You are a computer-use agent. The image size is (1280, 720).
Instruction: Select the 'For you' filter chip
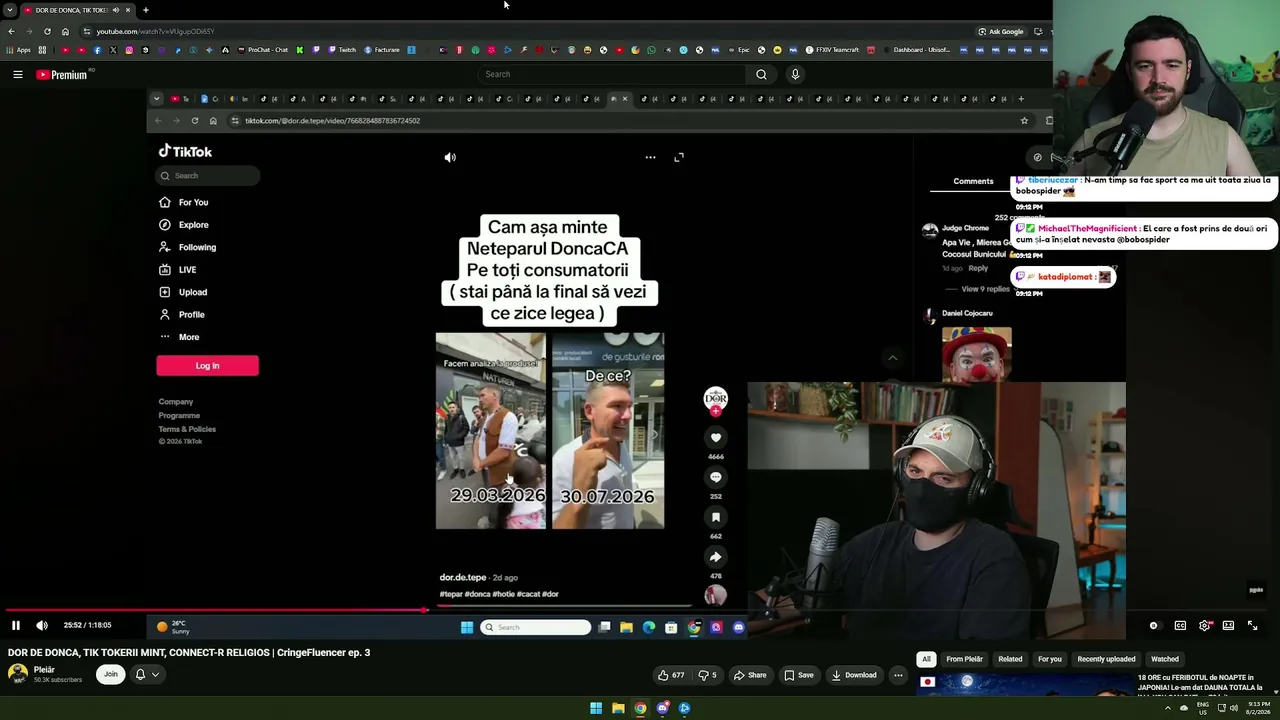1049,659
